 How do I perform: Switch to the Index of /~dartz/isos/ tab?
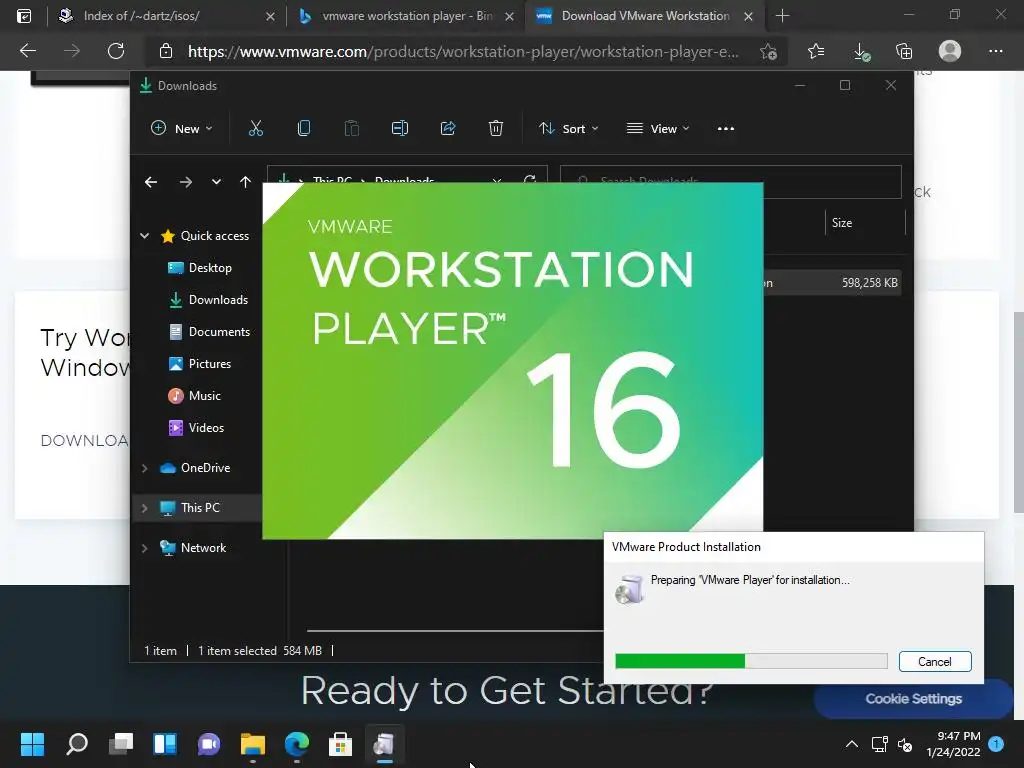(x=166, y=16)
